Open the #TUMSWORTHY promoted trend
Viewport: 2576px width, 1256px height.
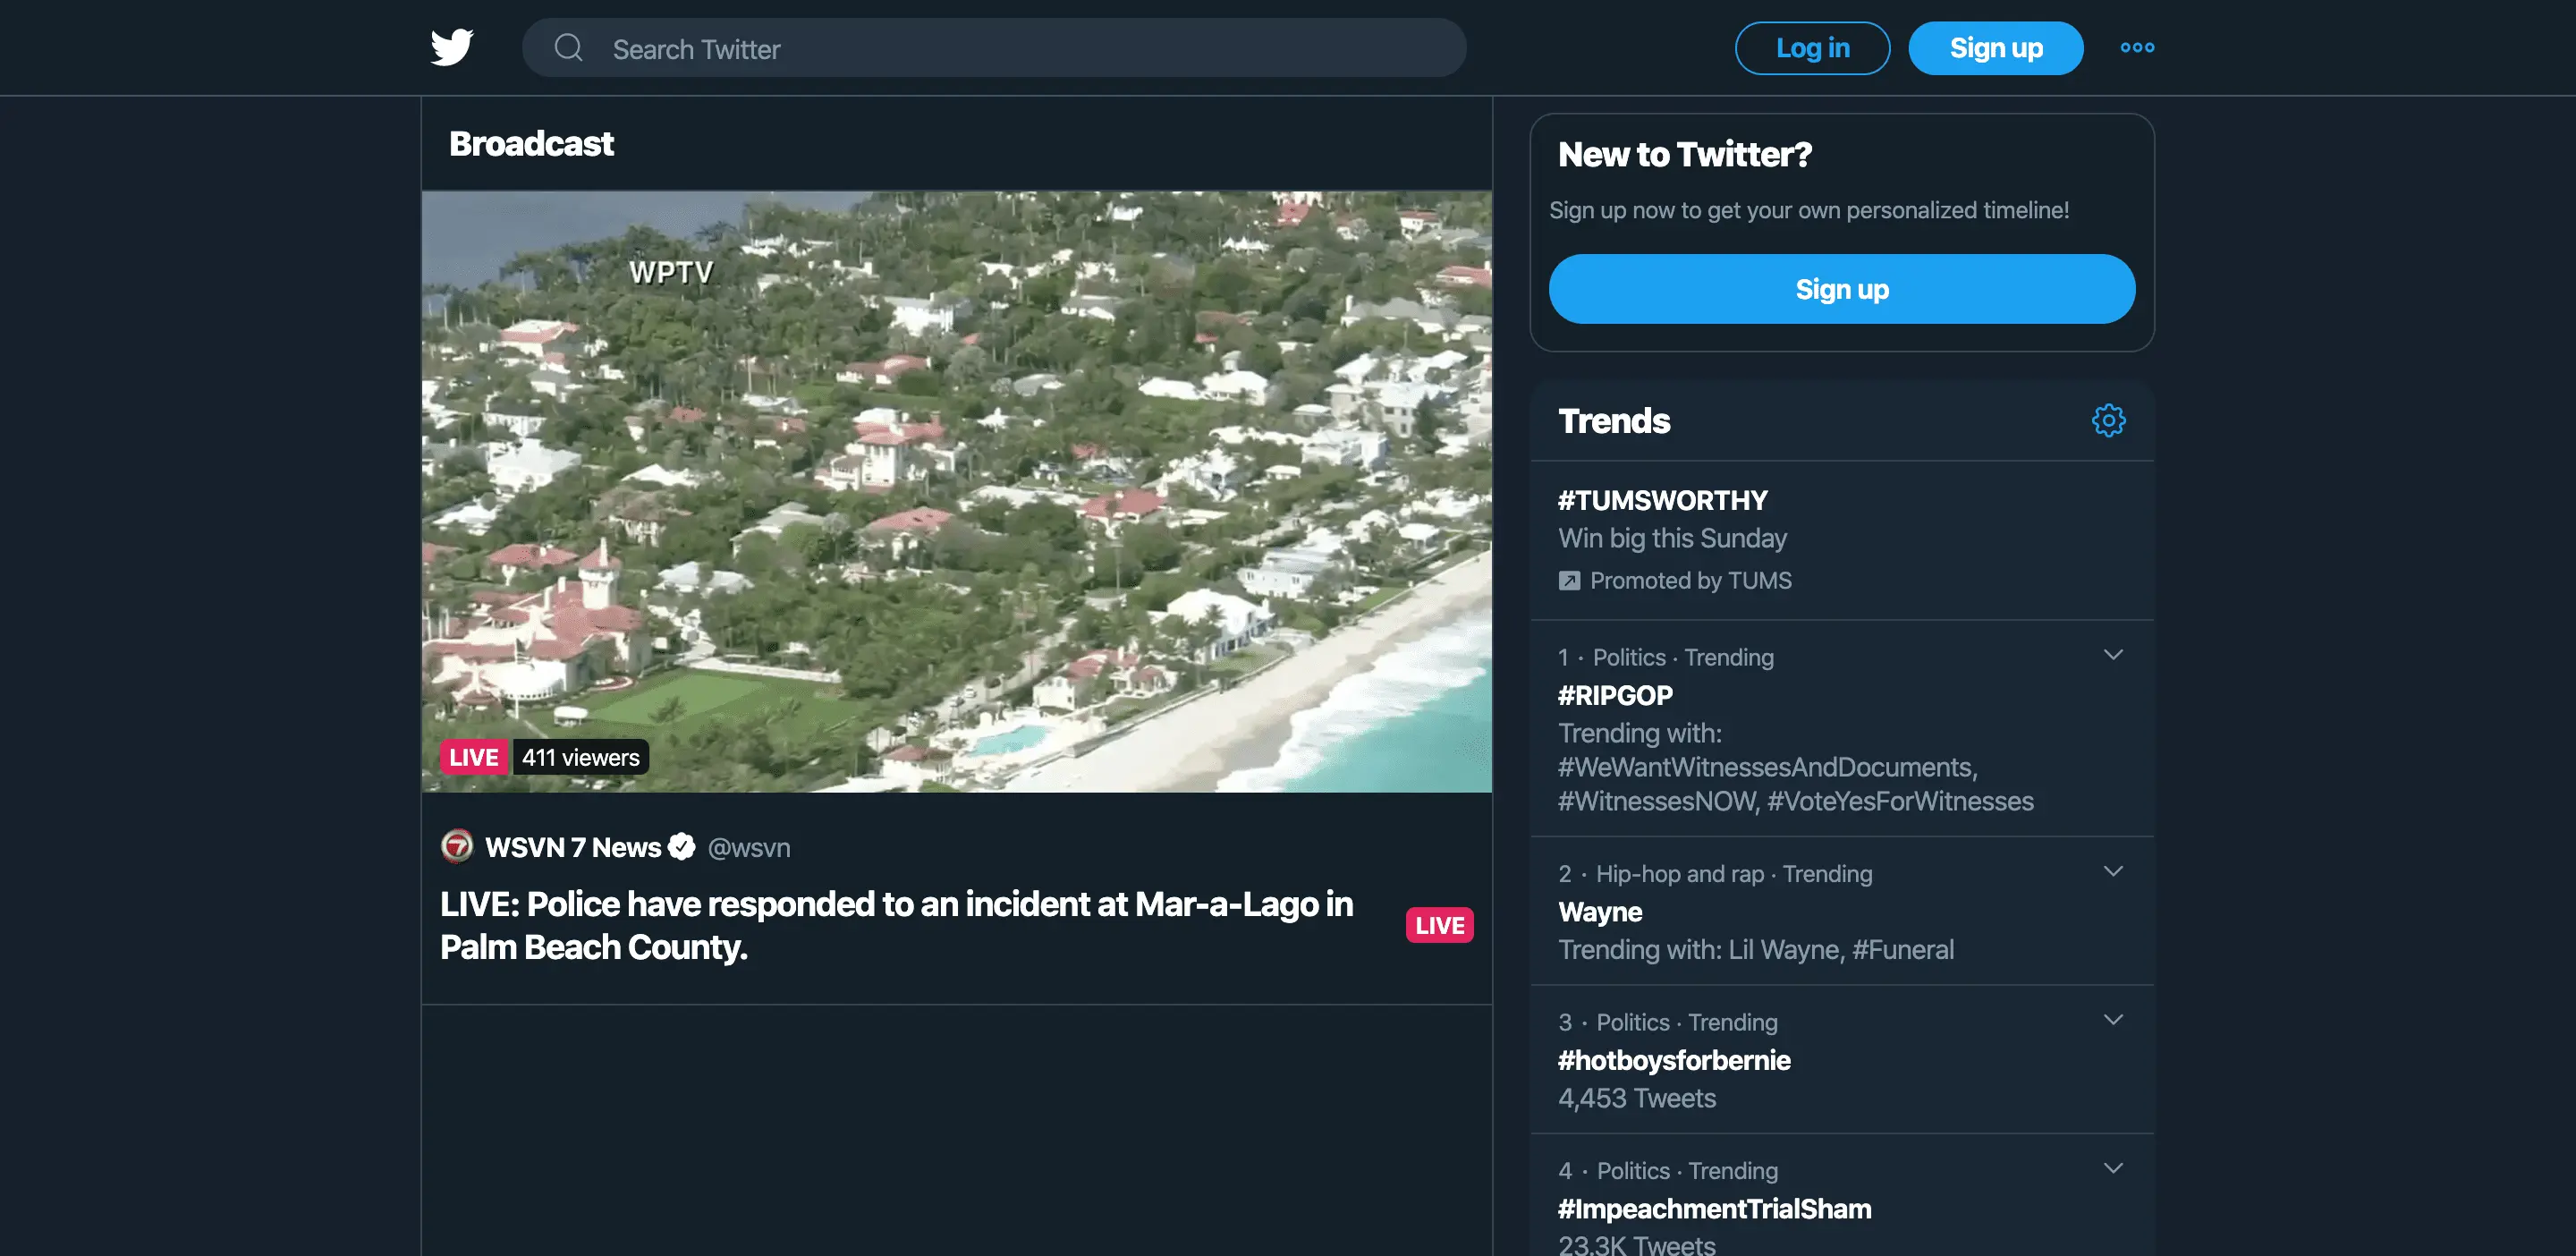[x=1662, y=500]
